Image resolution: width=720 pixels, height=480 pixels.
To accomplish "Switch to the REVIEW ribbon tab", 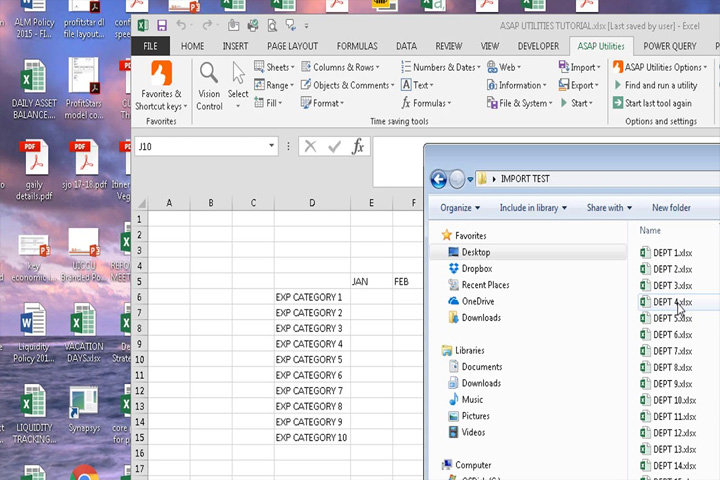I will [x=449, y=46].
